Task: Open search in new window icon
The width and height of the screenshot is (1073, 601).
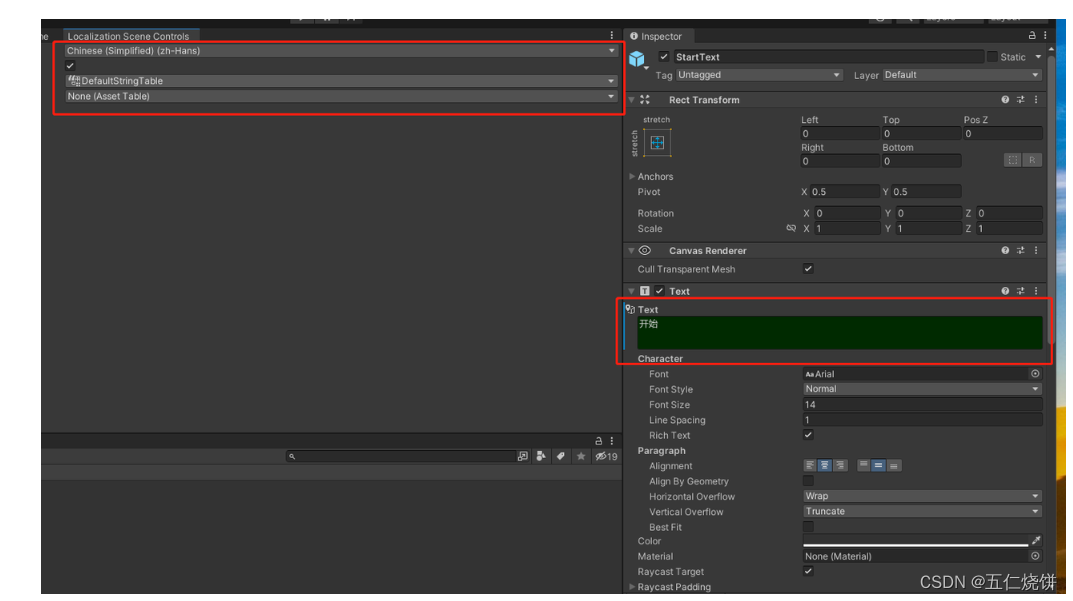Action: pyautogui.click(x=523, y=456)
